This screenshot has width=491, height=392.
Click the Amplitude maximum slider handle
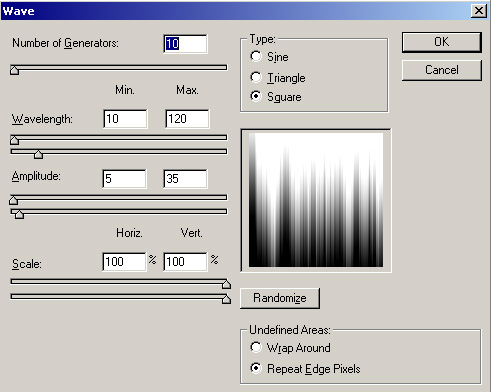pos(19,214)
